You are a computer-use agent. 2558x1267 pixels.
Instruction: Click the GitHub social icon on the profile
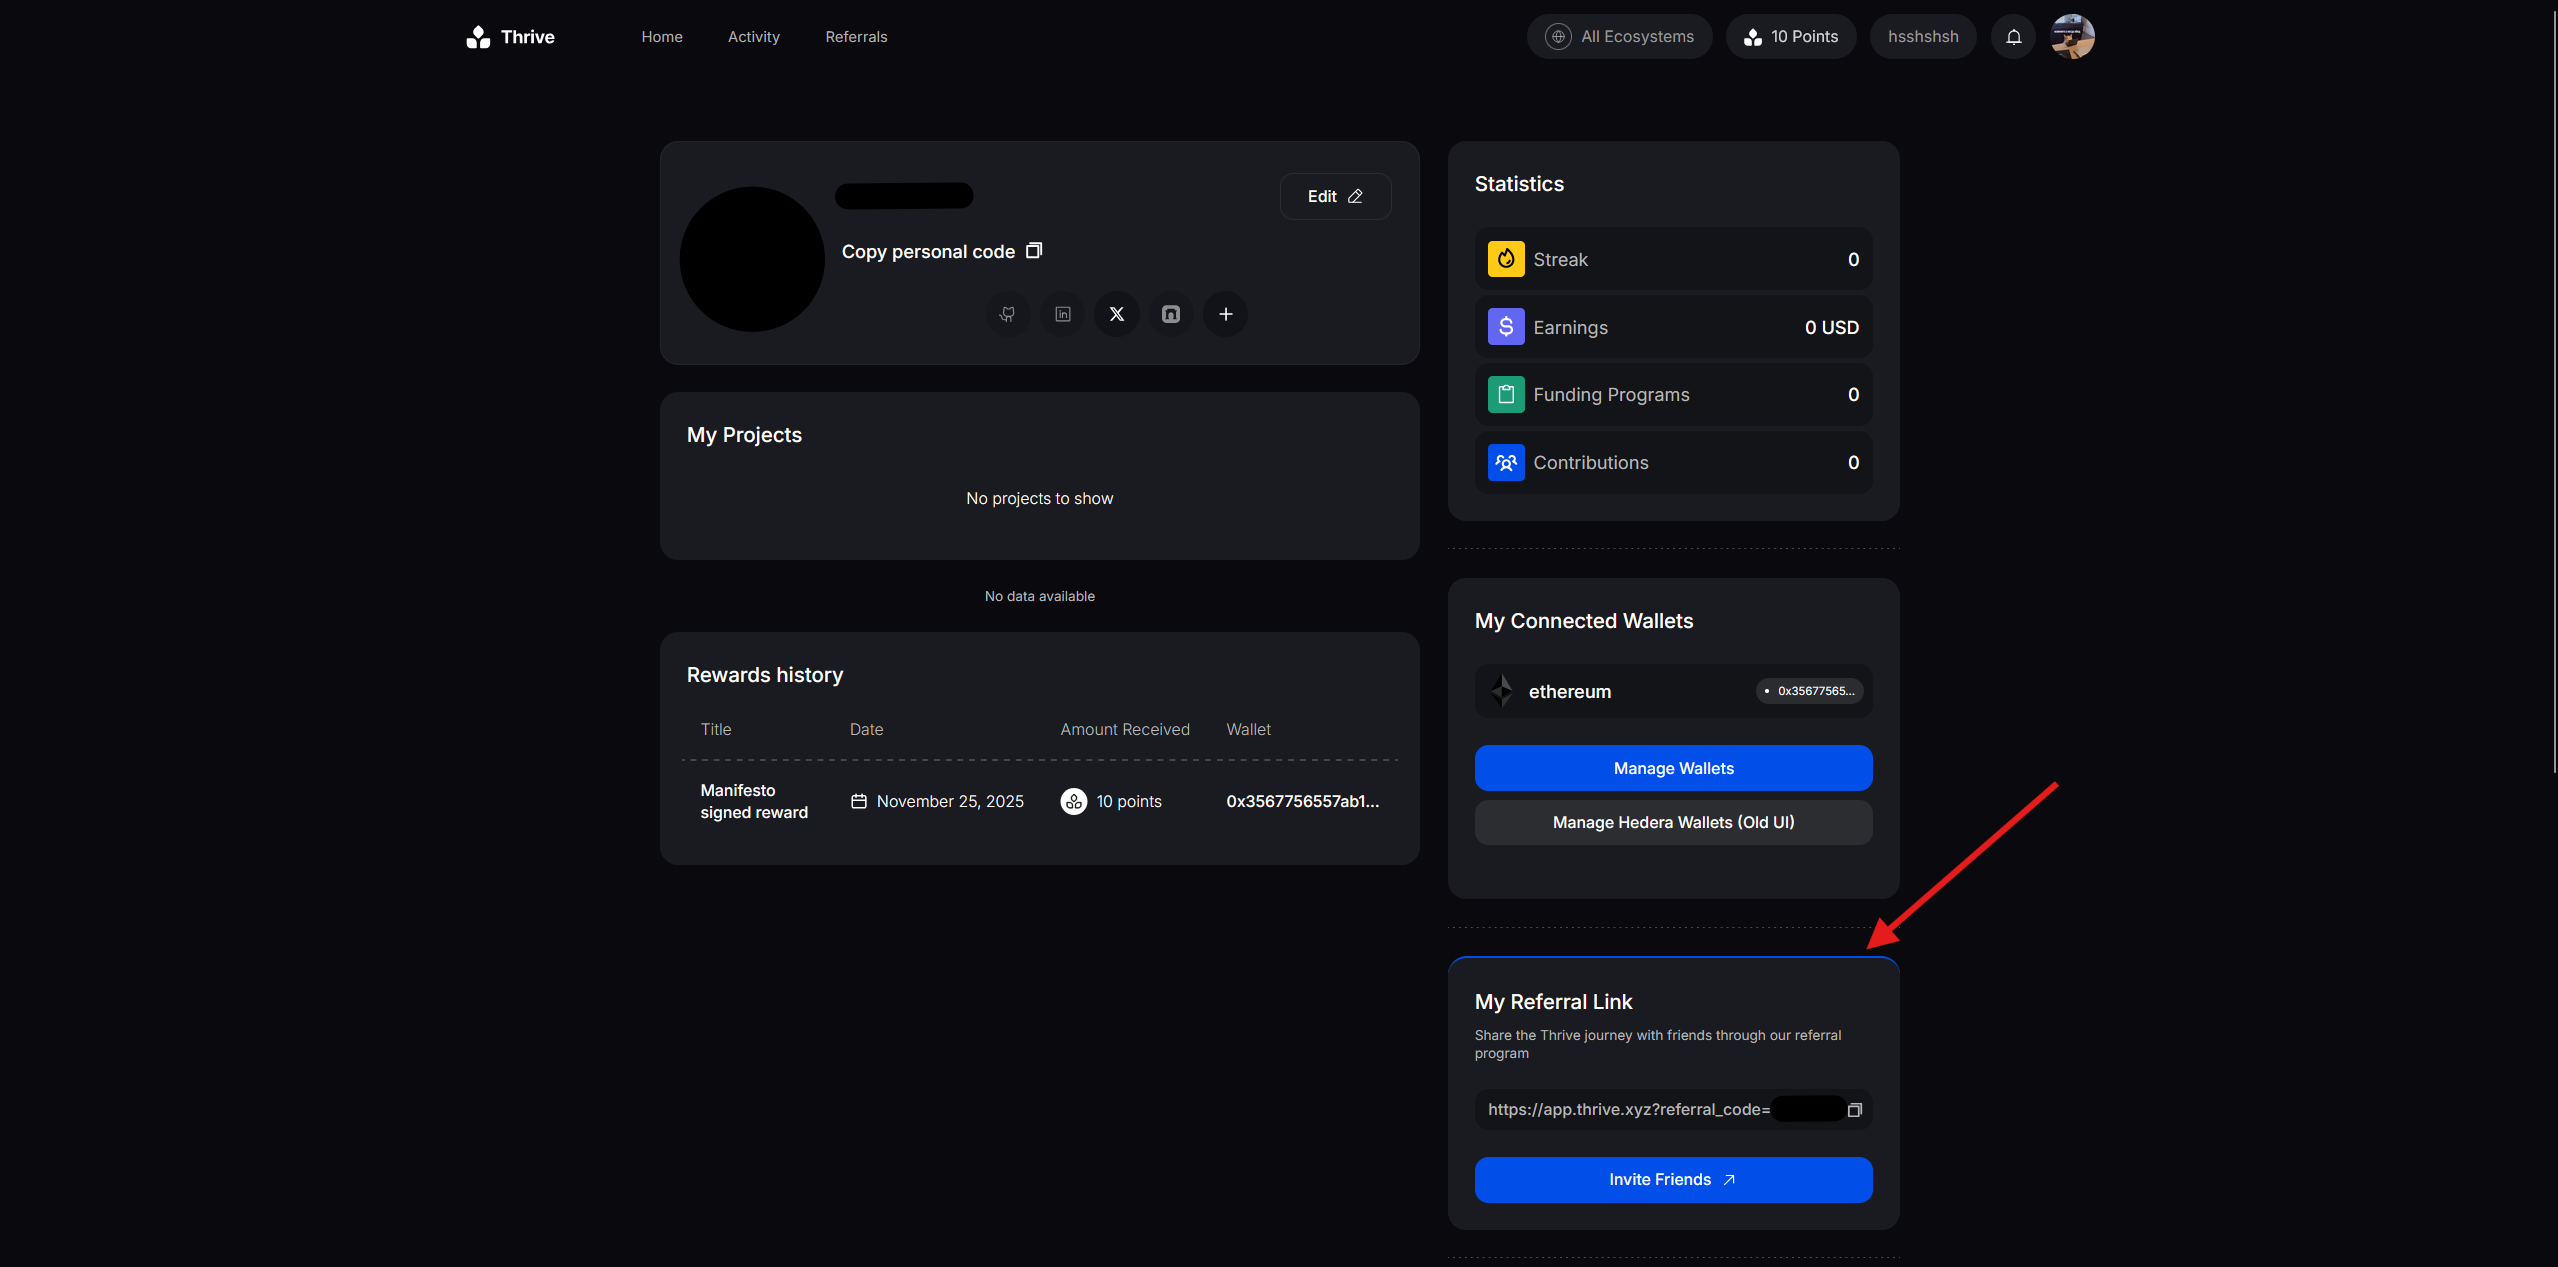(1008, 314)
